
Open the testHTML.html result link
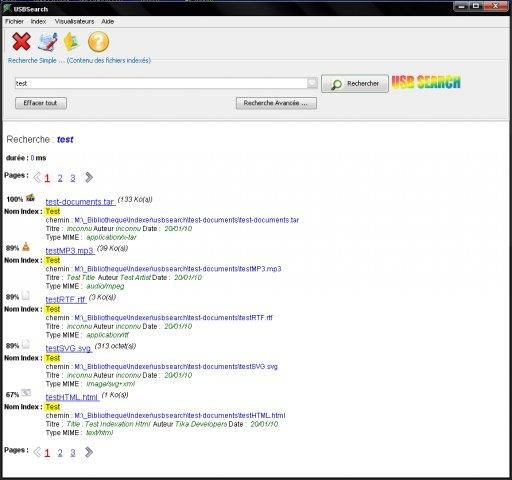pyautogui.click(x=72, y=397)
